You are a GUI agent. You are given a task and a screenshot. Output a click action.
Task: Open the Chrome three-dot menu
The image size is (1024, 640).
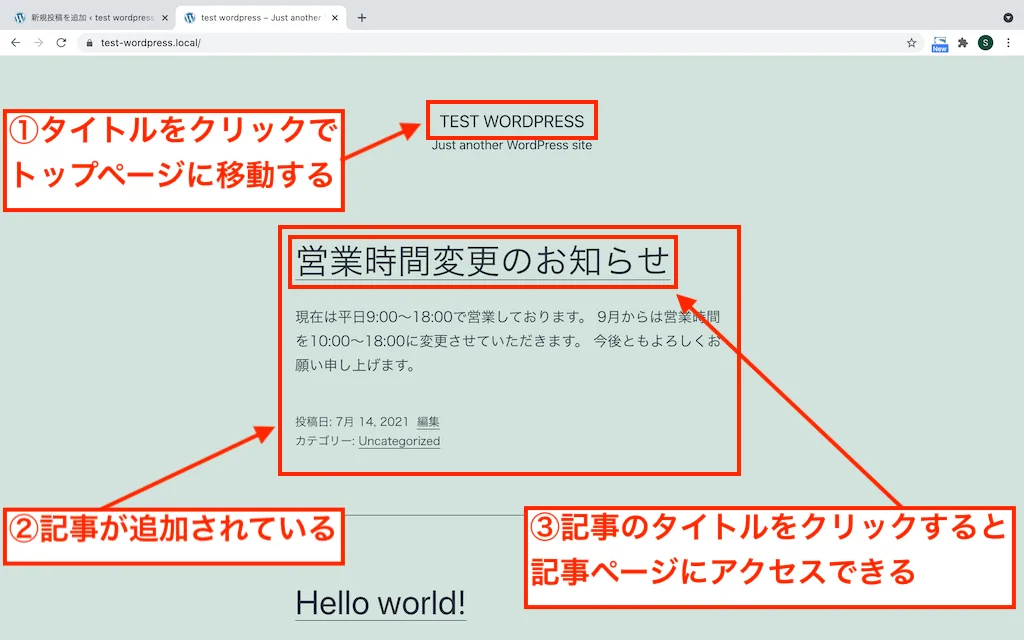click(x=1008, y=43)
